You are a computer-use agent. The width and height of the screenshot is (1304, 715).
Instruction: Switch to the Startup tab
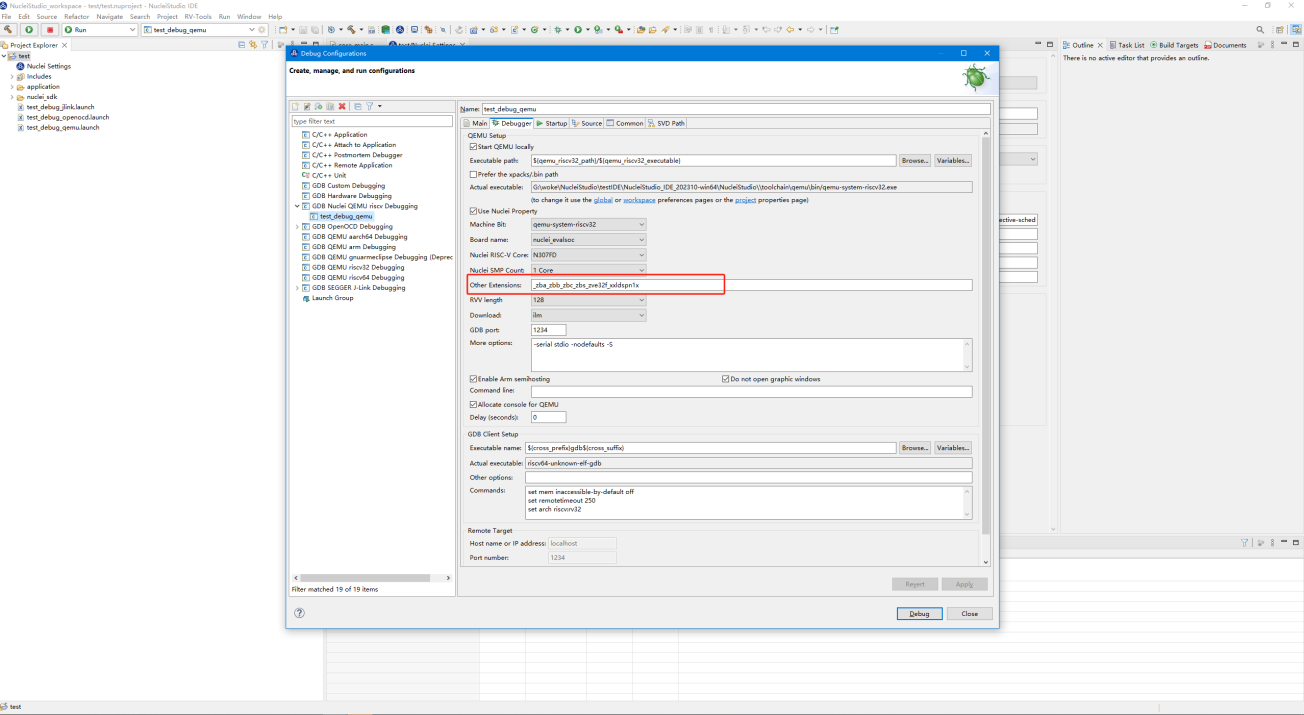pyautogui.click(x=552, y=123)
